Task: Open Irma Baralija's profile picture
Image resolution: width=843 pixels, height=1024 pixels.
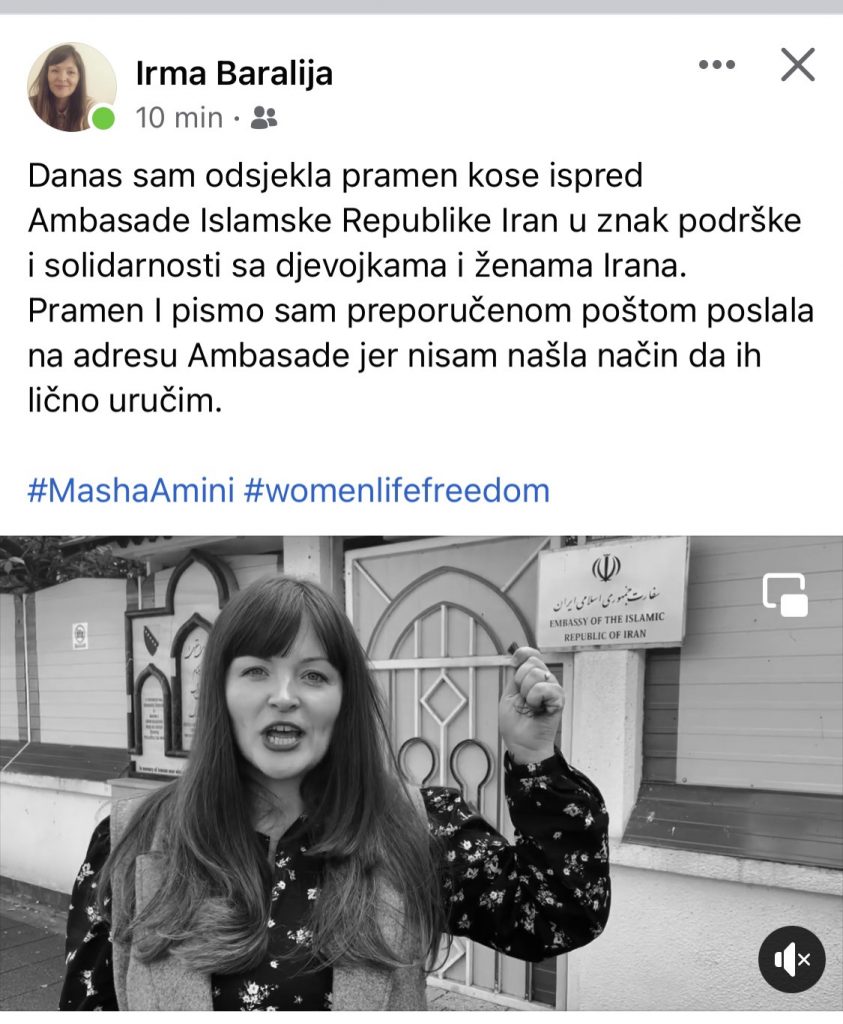Action: click(71, 87)
